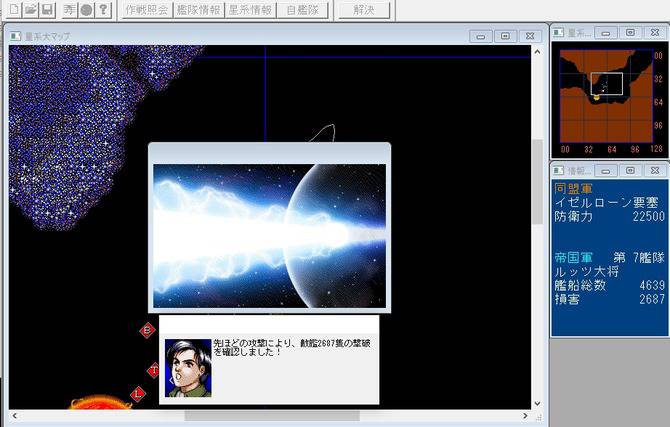Click the 作戦照会 toolbar button
Viewport: 670px width, 427px height.
147,10
